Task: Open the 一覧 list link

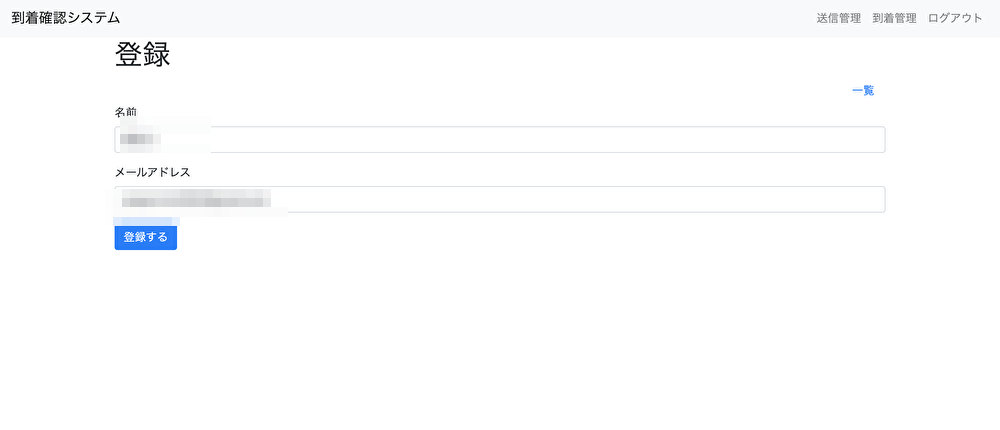Action: [863, 91]
